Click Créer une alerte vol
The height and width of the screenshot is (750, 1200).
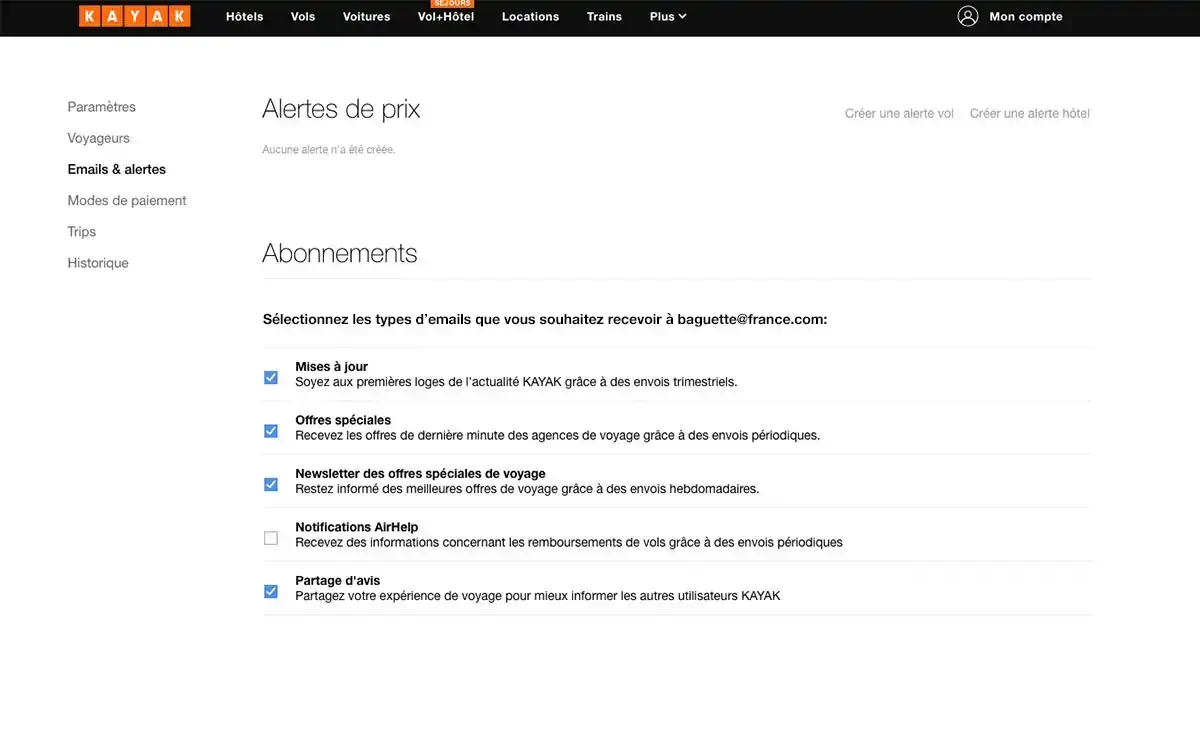(x=899, y=114)
